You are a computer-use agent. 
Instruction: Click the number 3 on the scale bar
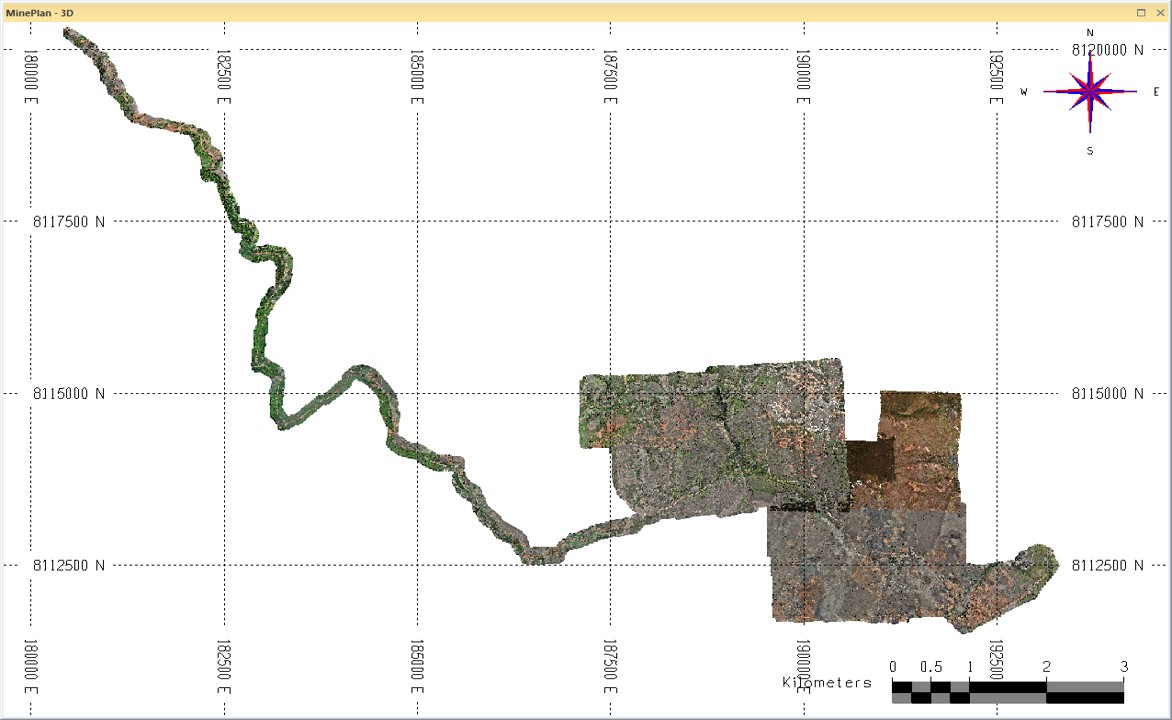coord(1124,667)
